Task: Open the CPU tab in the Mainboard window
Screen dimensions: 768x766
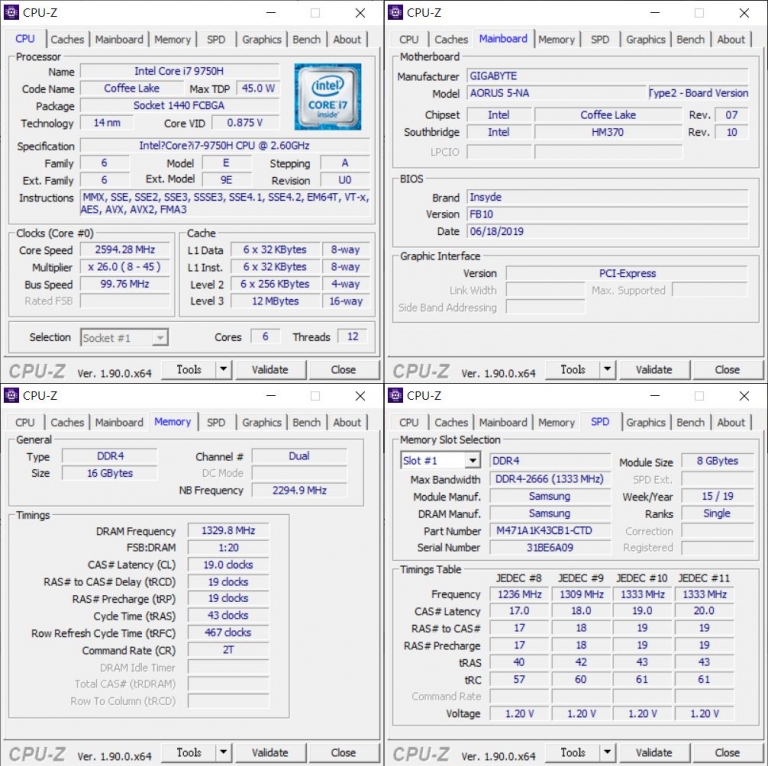Action: 409,39
